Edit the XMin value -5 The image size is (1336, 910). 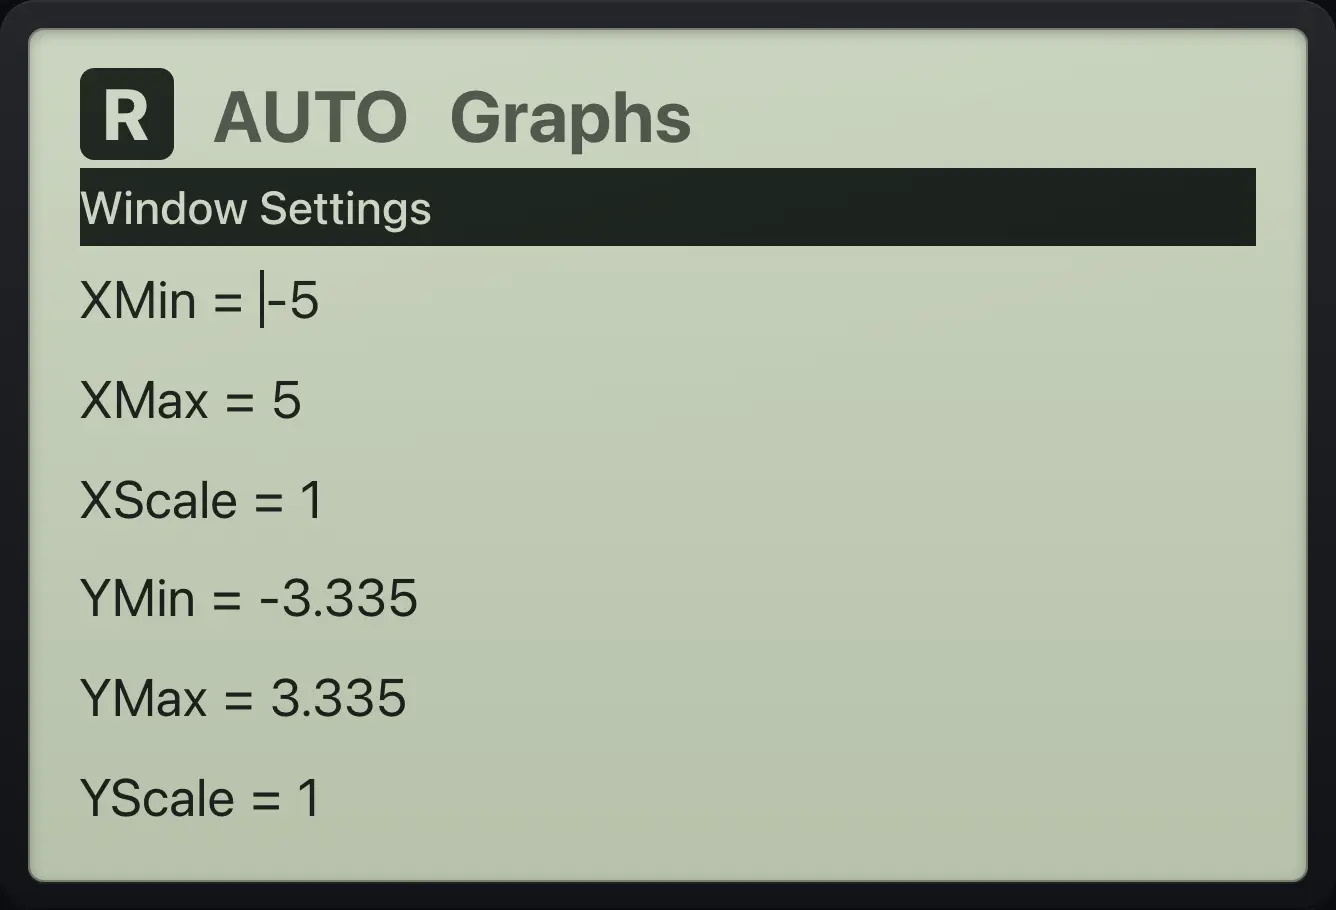pyautogui.click(x=293, y=300)
